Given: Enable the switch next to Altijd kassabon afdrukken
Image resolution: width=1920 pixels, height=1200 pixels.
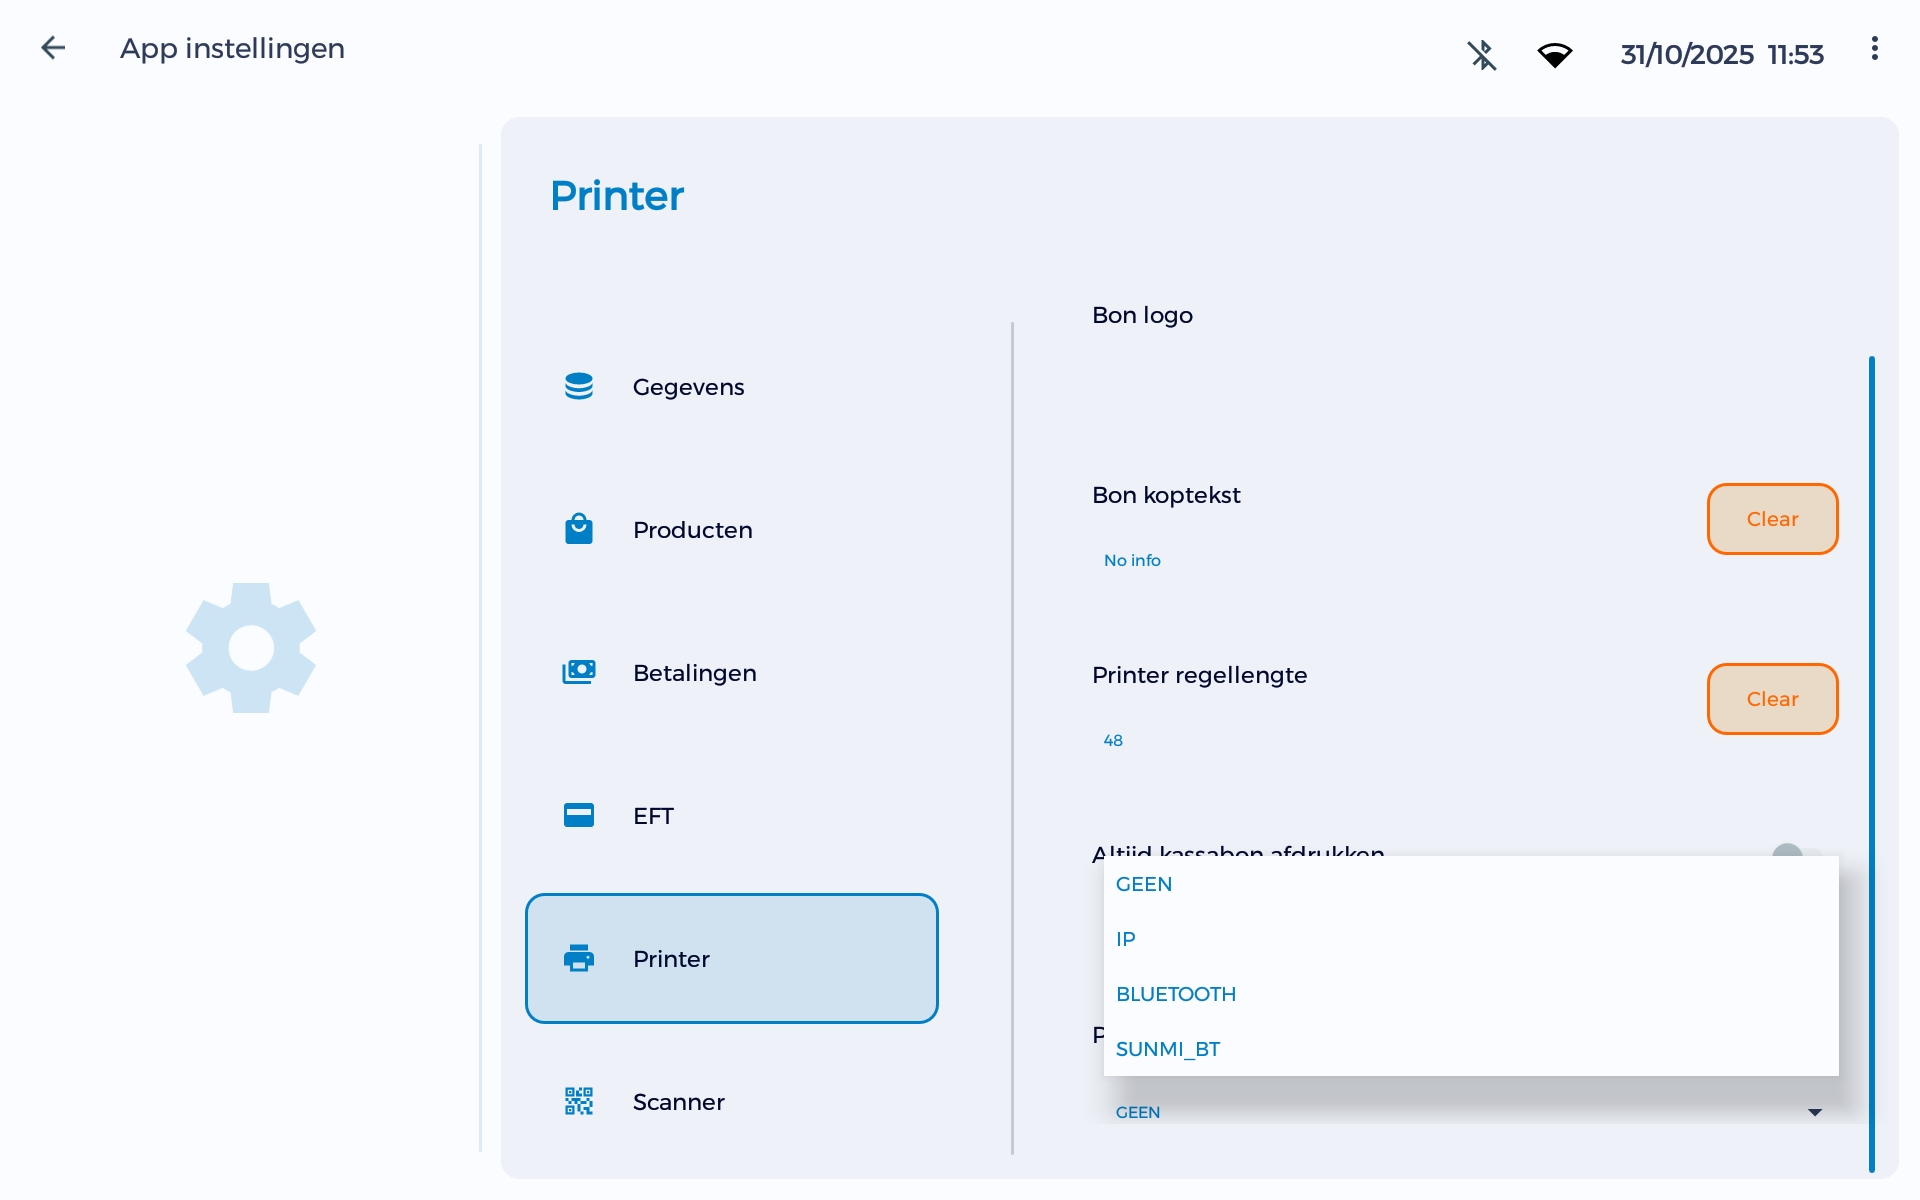Looking at the screenshot, I should pos(1787,858).
